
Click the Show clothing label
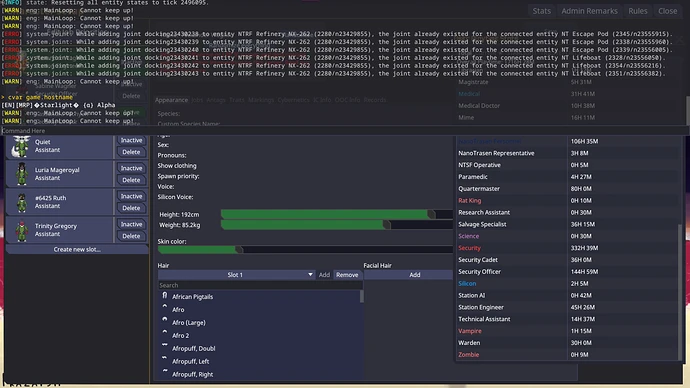177,166
